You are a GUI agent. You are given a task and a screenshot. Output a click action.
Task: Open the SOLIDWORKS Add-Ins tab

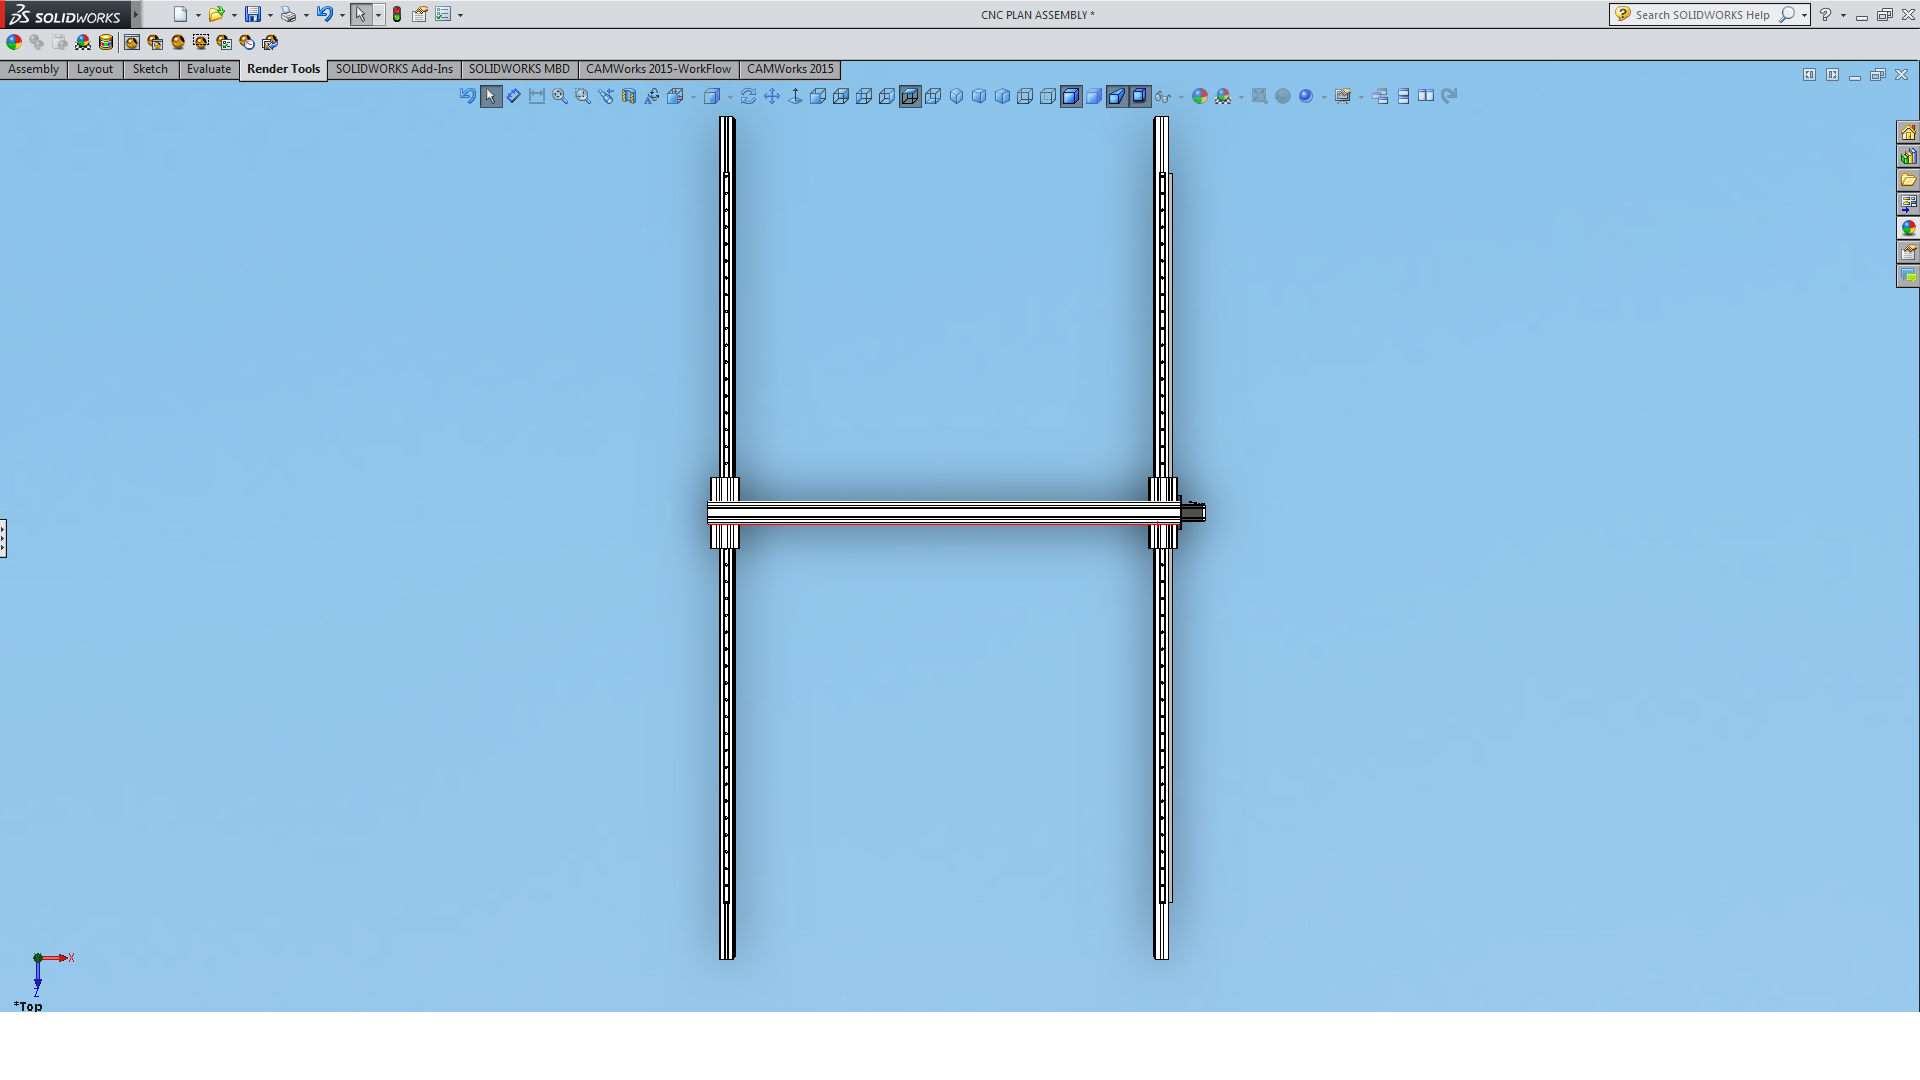coord(393,69)
